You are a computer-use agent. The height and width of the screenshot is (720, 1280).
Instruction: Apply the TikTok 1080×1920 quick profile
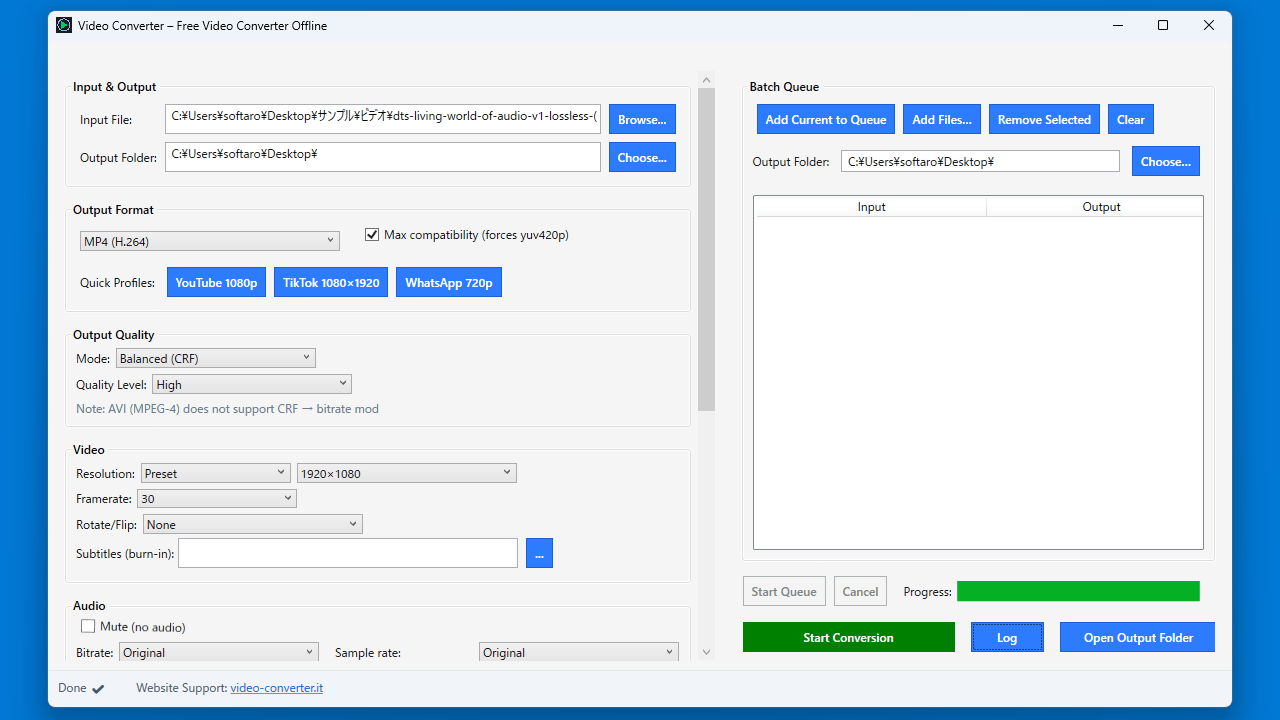pos(330,282)
